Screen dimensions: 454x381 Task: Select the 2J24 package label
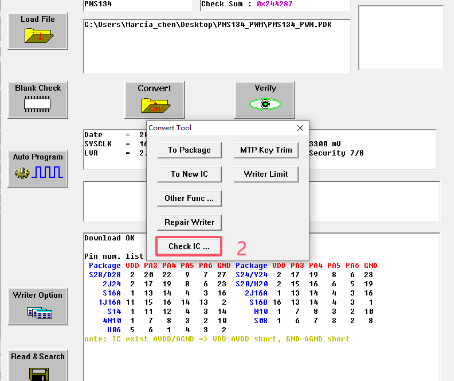(111, 284)
